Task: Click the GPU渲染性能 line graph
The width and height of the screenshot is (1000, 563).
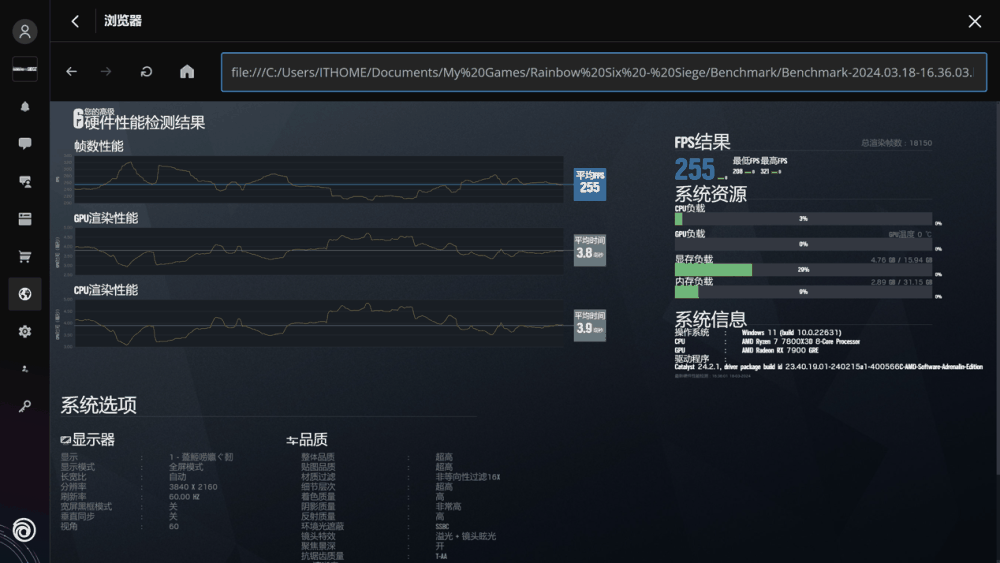Action: (318, 251)
